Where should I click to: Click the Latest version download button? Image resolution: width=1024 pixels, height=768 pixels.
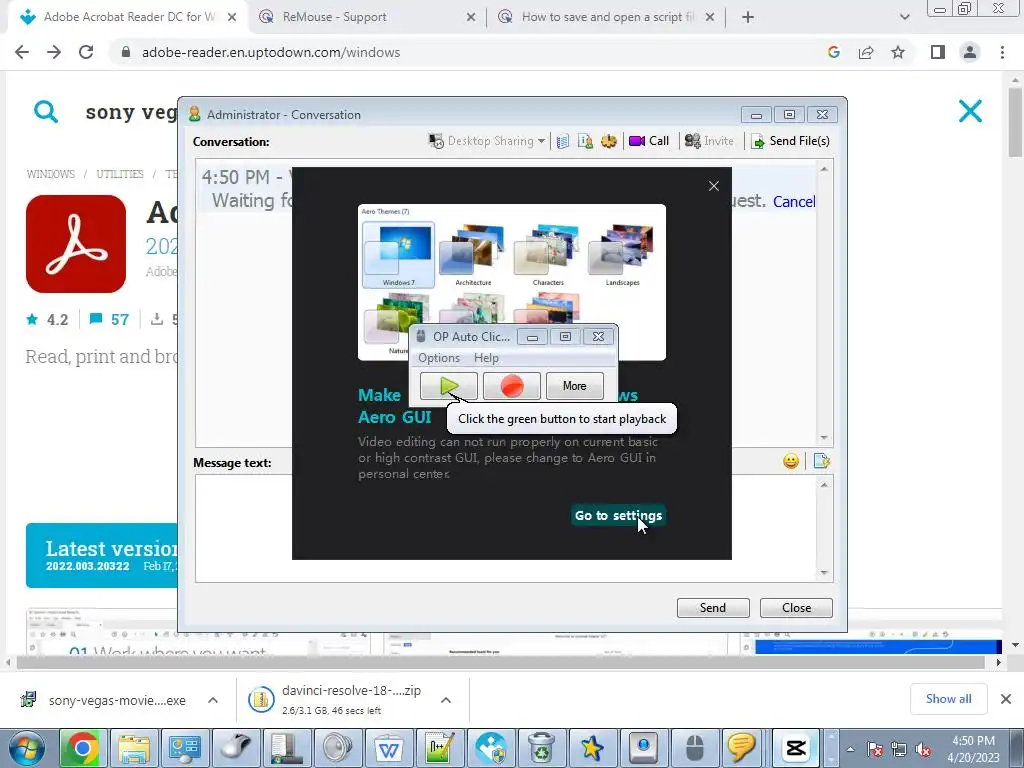tap(102, 555)
